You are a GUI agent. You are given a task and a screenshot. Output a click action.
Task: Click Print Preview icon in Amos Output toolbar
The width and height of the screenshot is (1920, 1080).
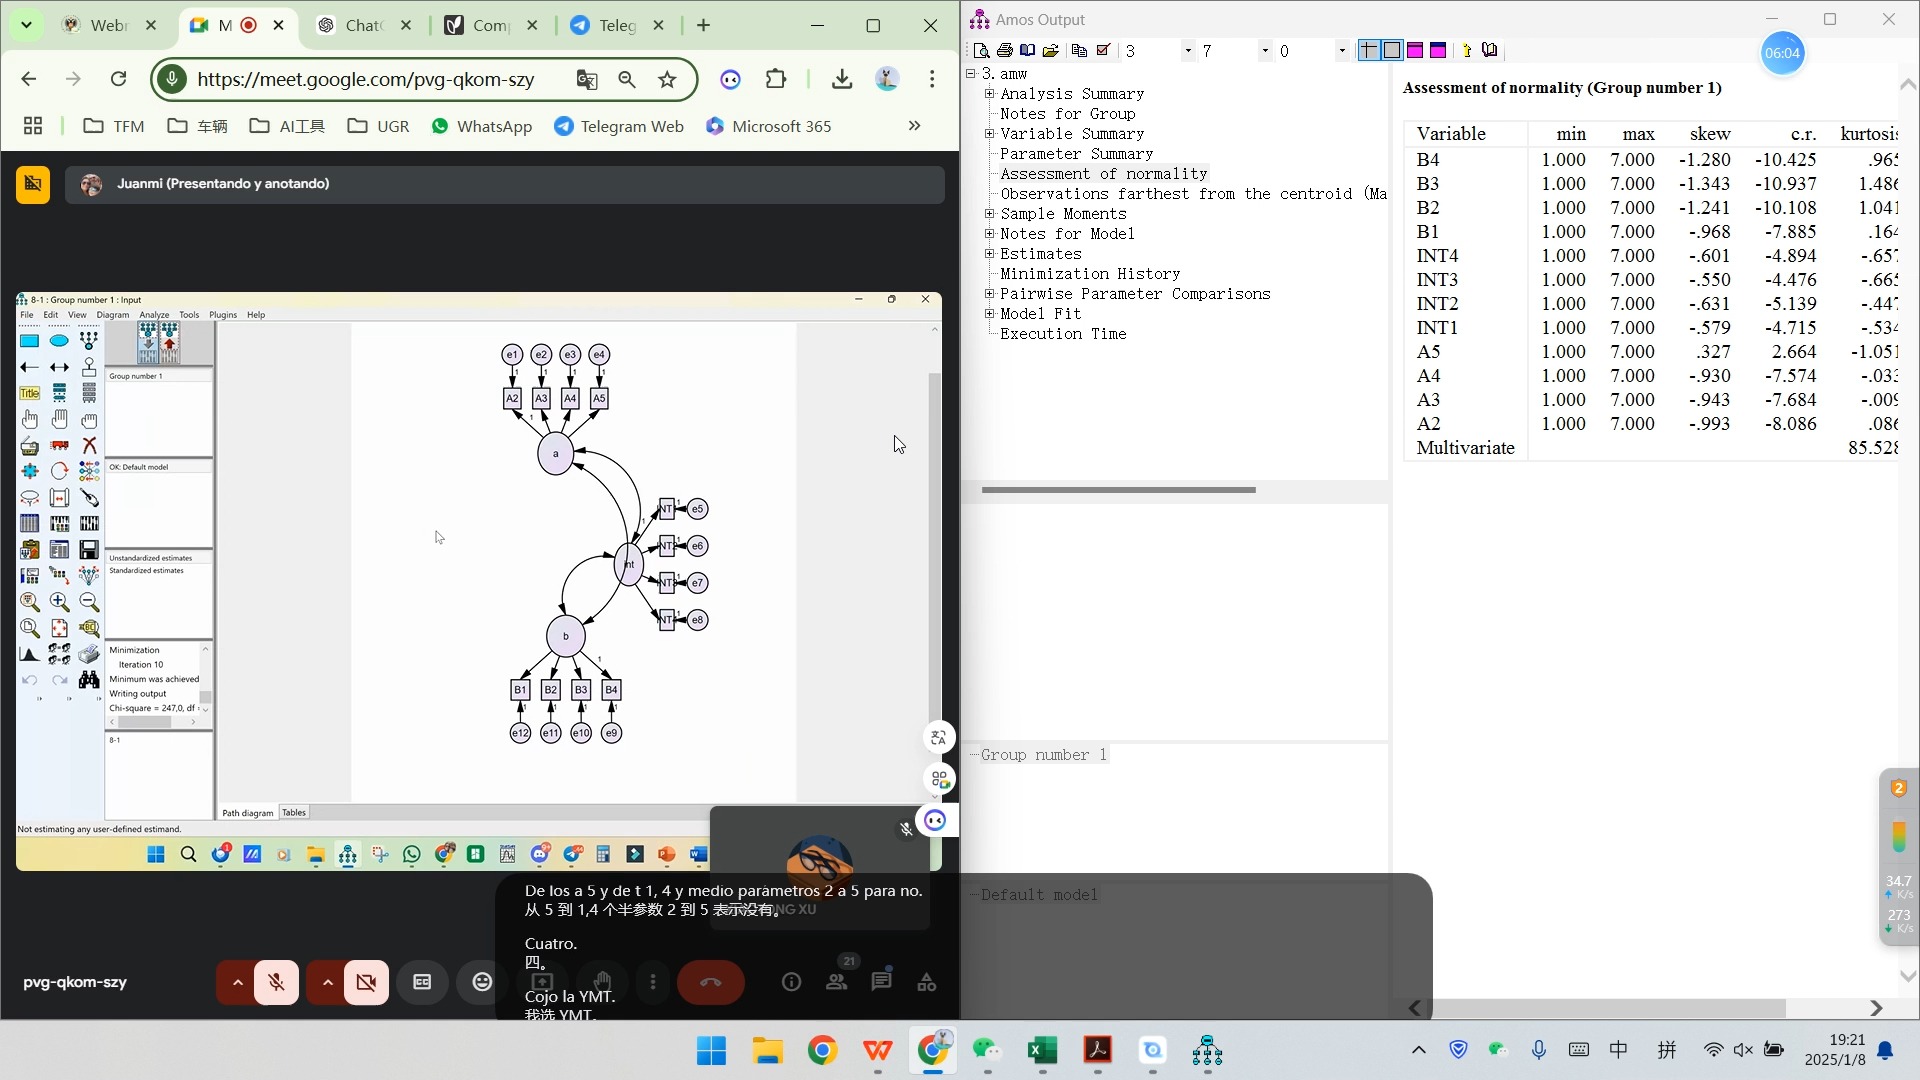[x=981, y=50]
